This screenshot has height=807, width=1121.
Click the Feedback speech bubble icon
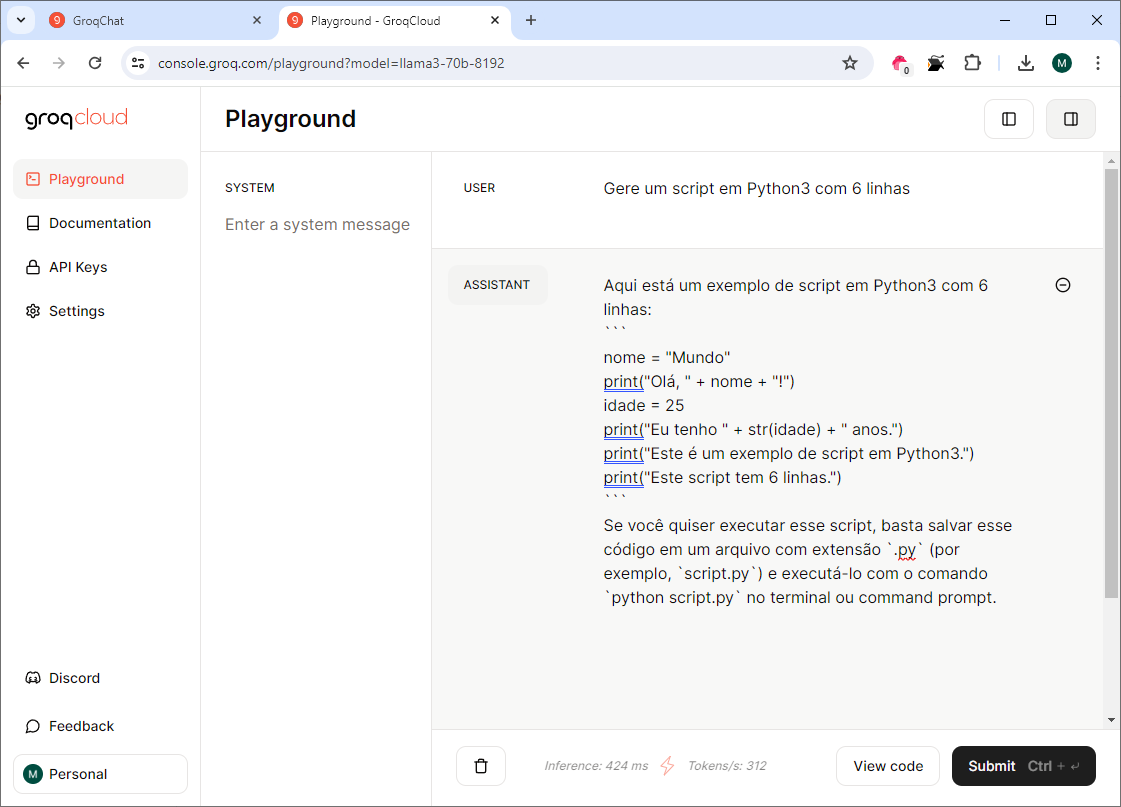click(33, 726)
